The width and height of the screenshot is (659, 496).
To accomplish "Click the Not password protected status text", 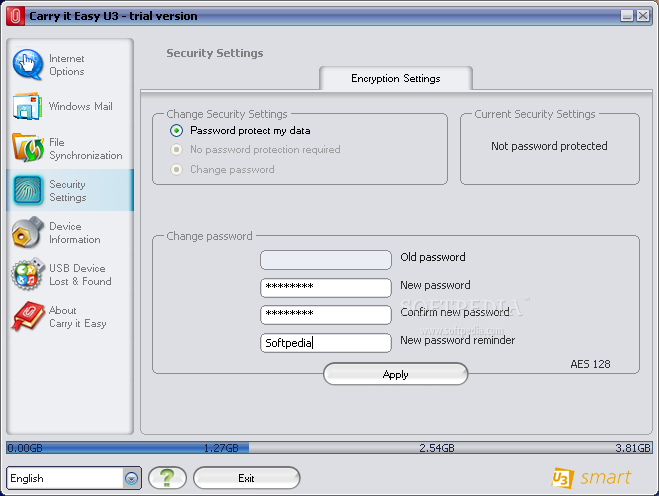I will pos(549,146).
